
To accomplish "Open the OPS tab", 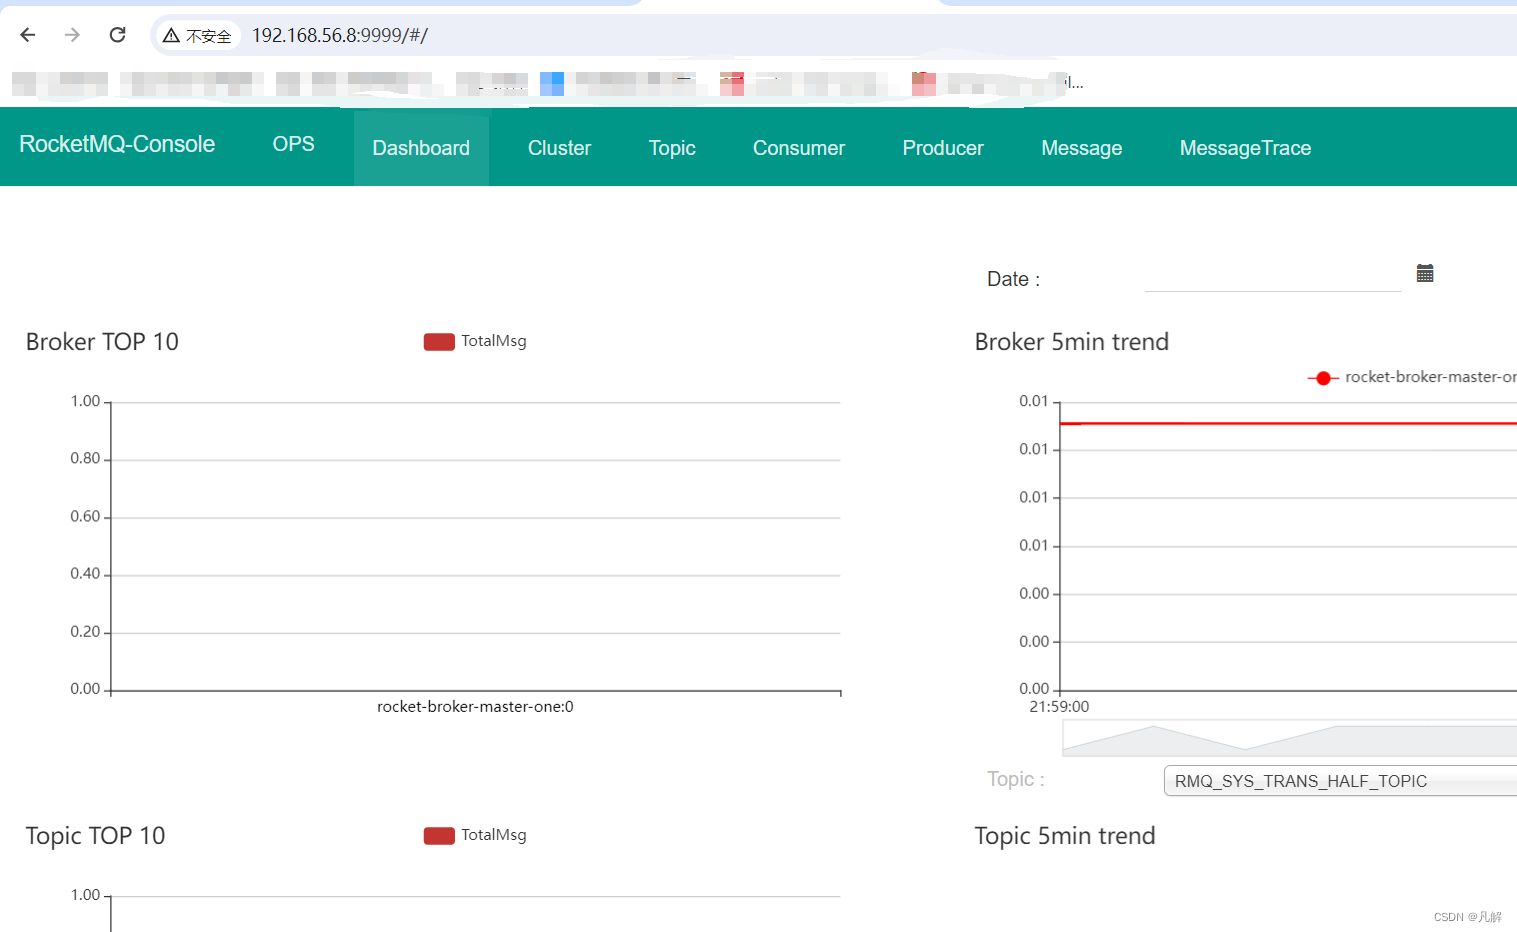I will tap(293, 144).
